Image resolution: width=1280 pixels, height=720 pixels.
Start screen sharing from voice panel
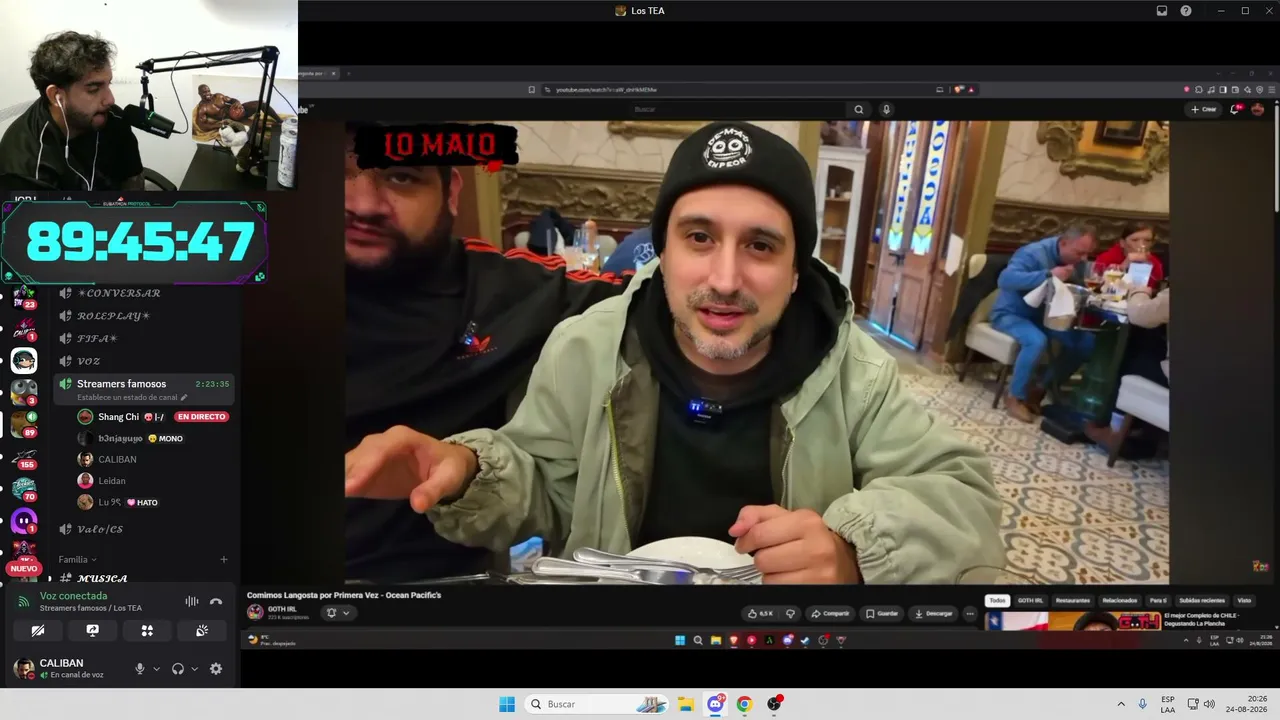click(92, 631)
